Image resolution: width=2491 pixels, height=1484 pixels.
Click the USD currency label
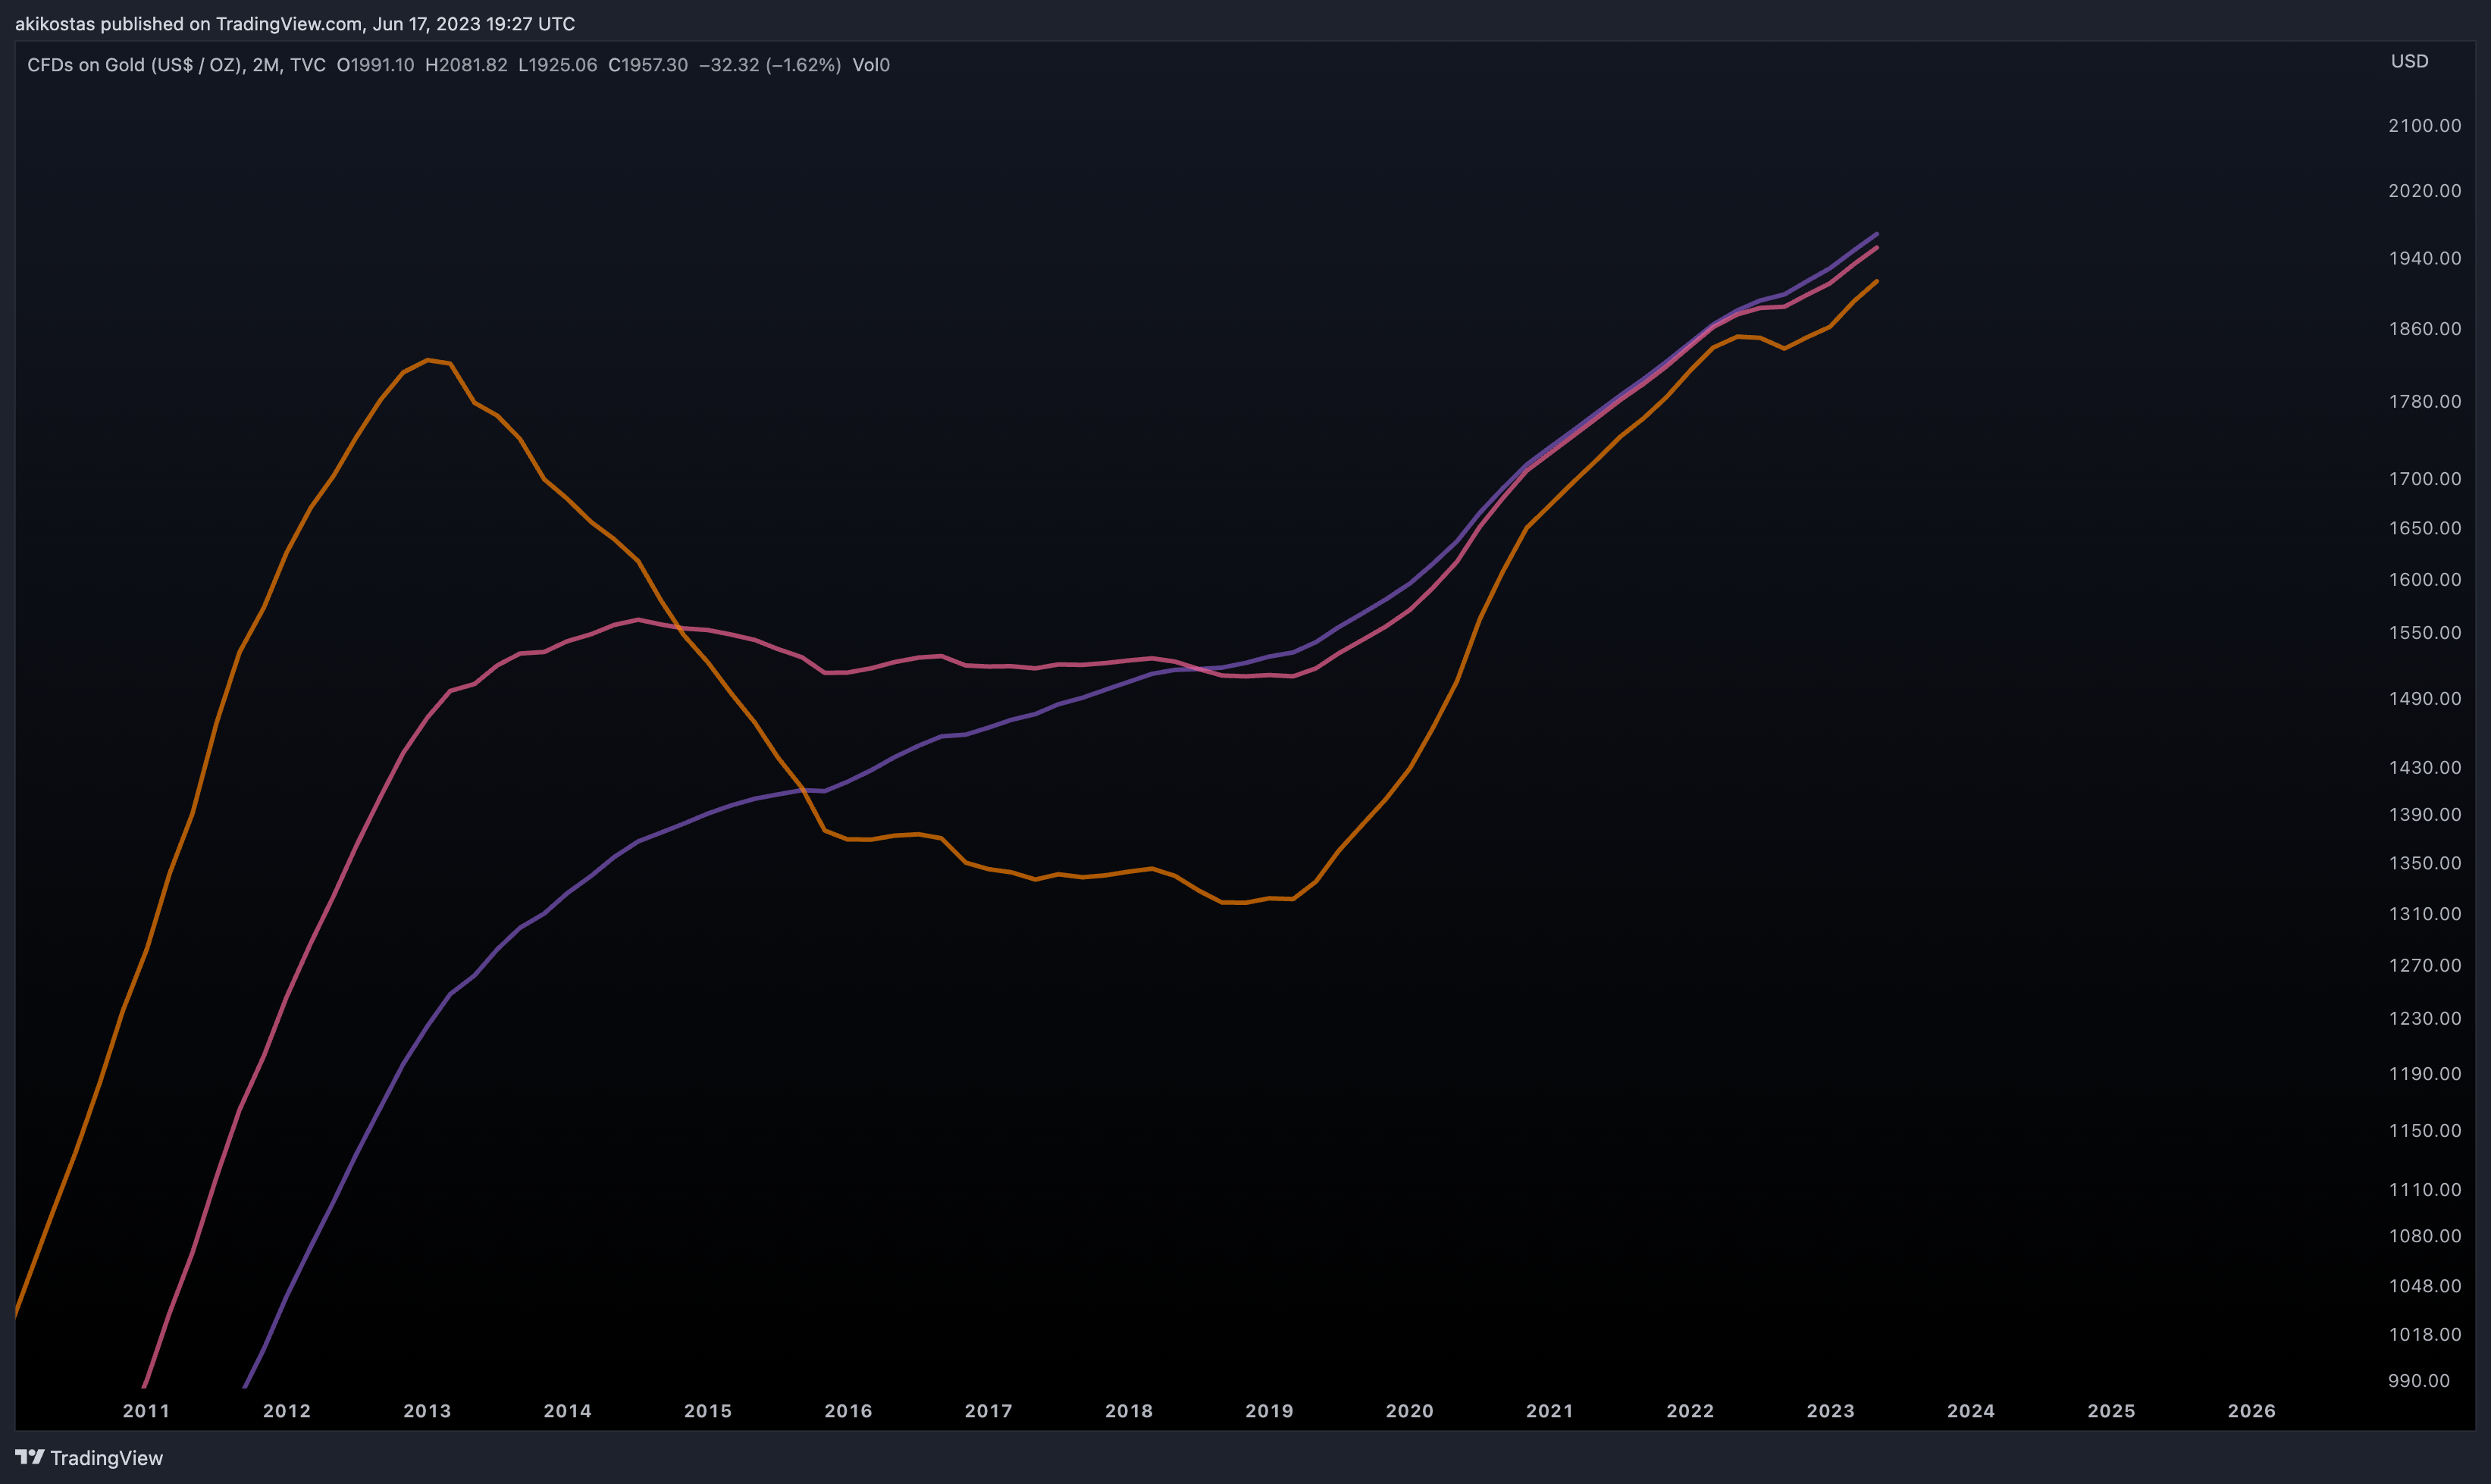click(2409, 61)
